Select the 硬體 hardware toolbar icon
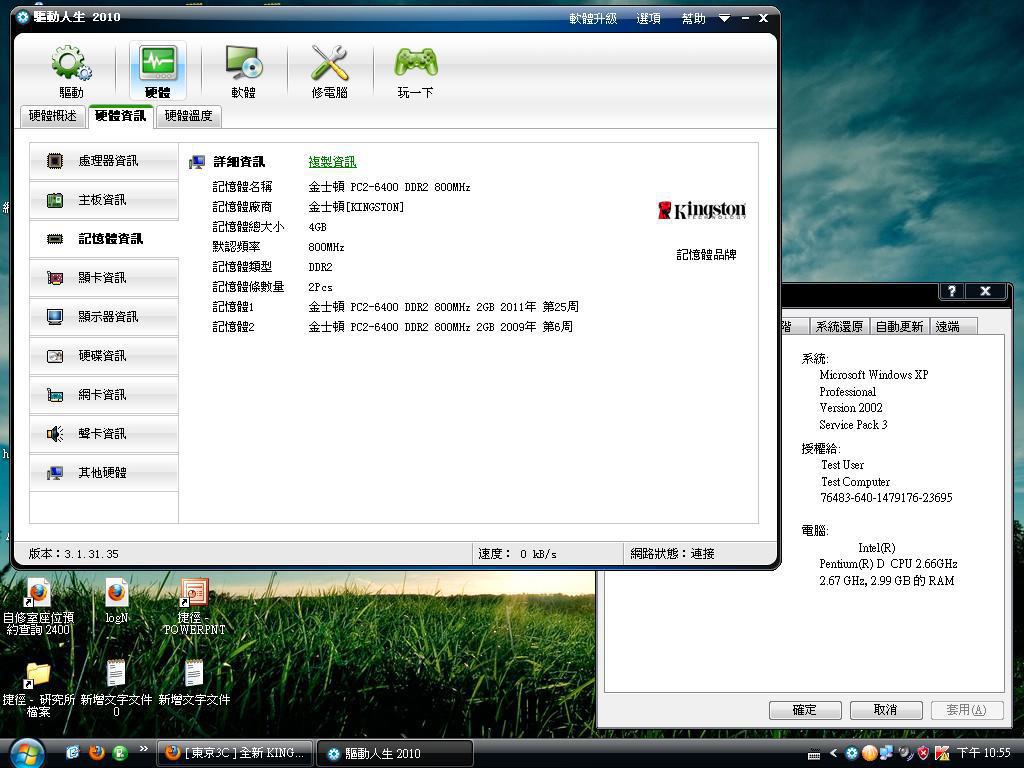Viewport: 1024px width, 768px height. pyautogui.click(x=157, y=70)
